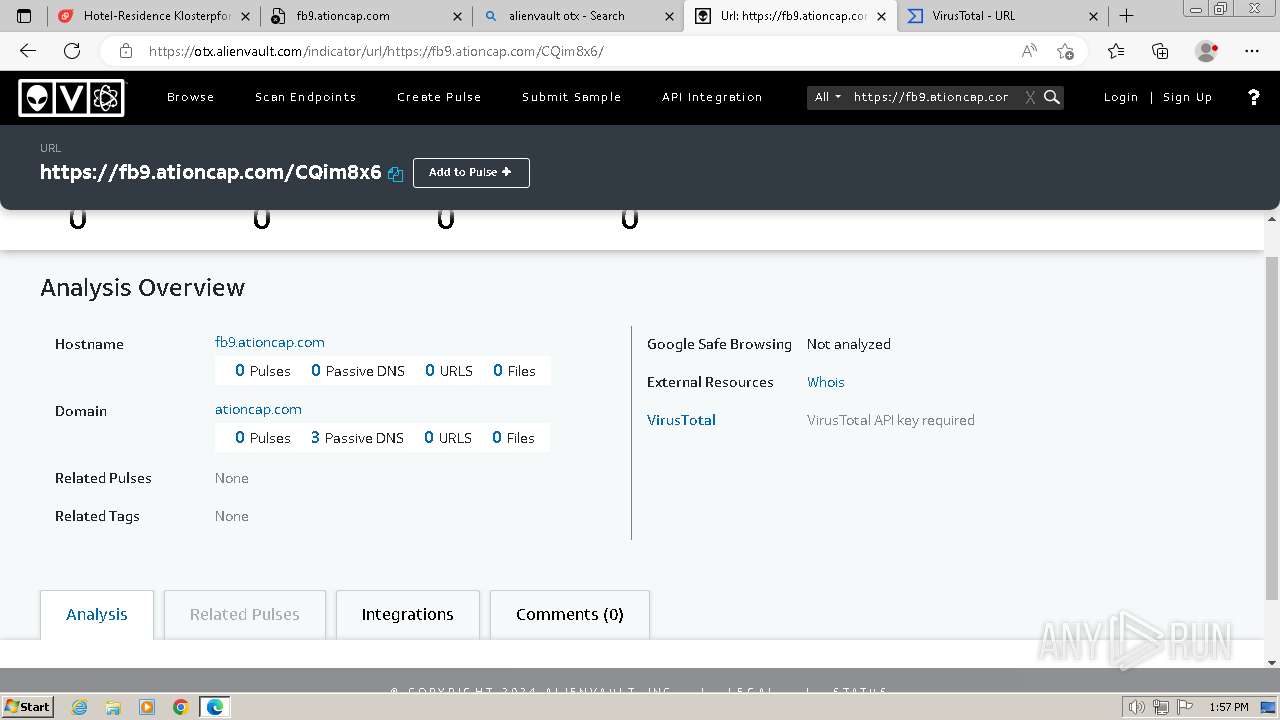Open Create Pulse menu item
This screenshot has width=1280, height=720.
coord(439,97)
